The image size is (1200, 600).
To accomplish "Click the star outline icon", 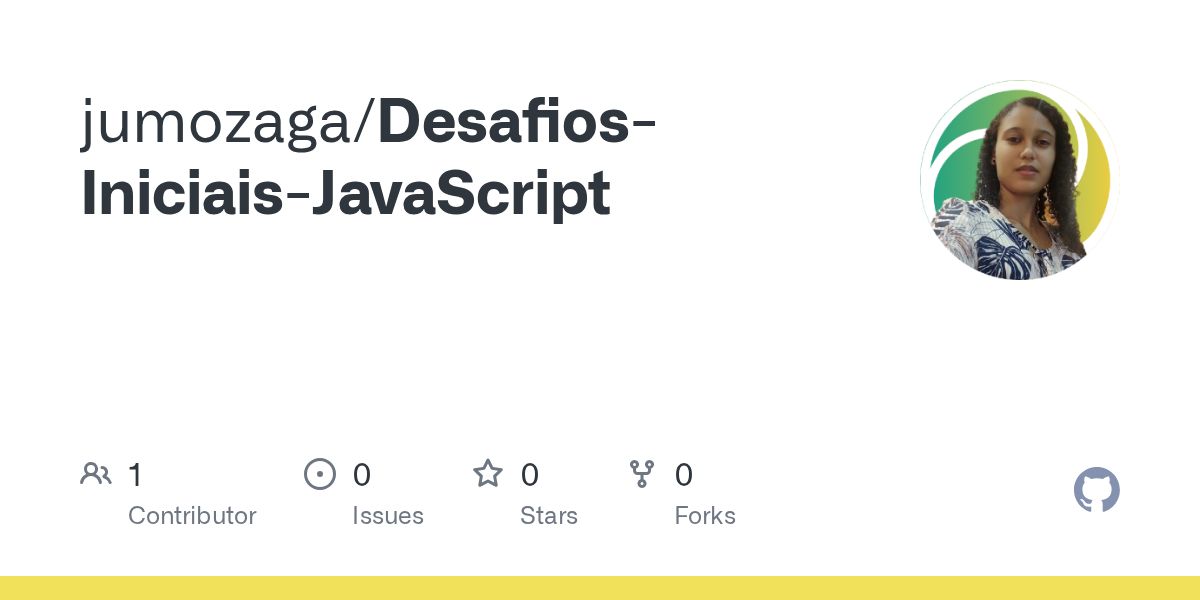I will click(x=487, y=473).
